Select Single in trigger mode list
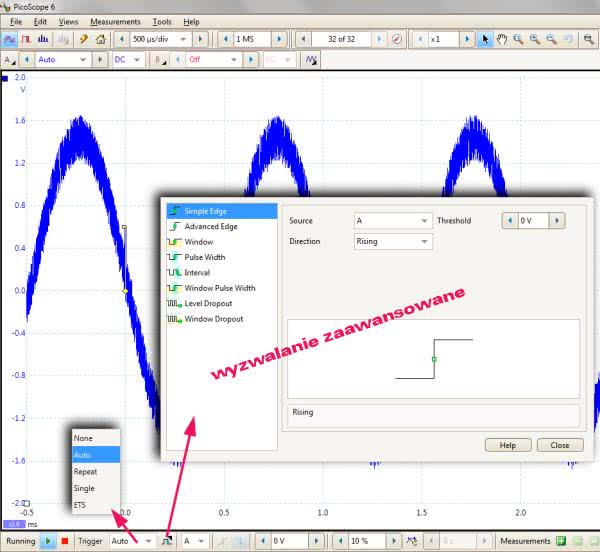The height and width of the screenshot is (552, 600). pos(84,488)
